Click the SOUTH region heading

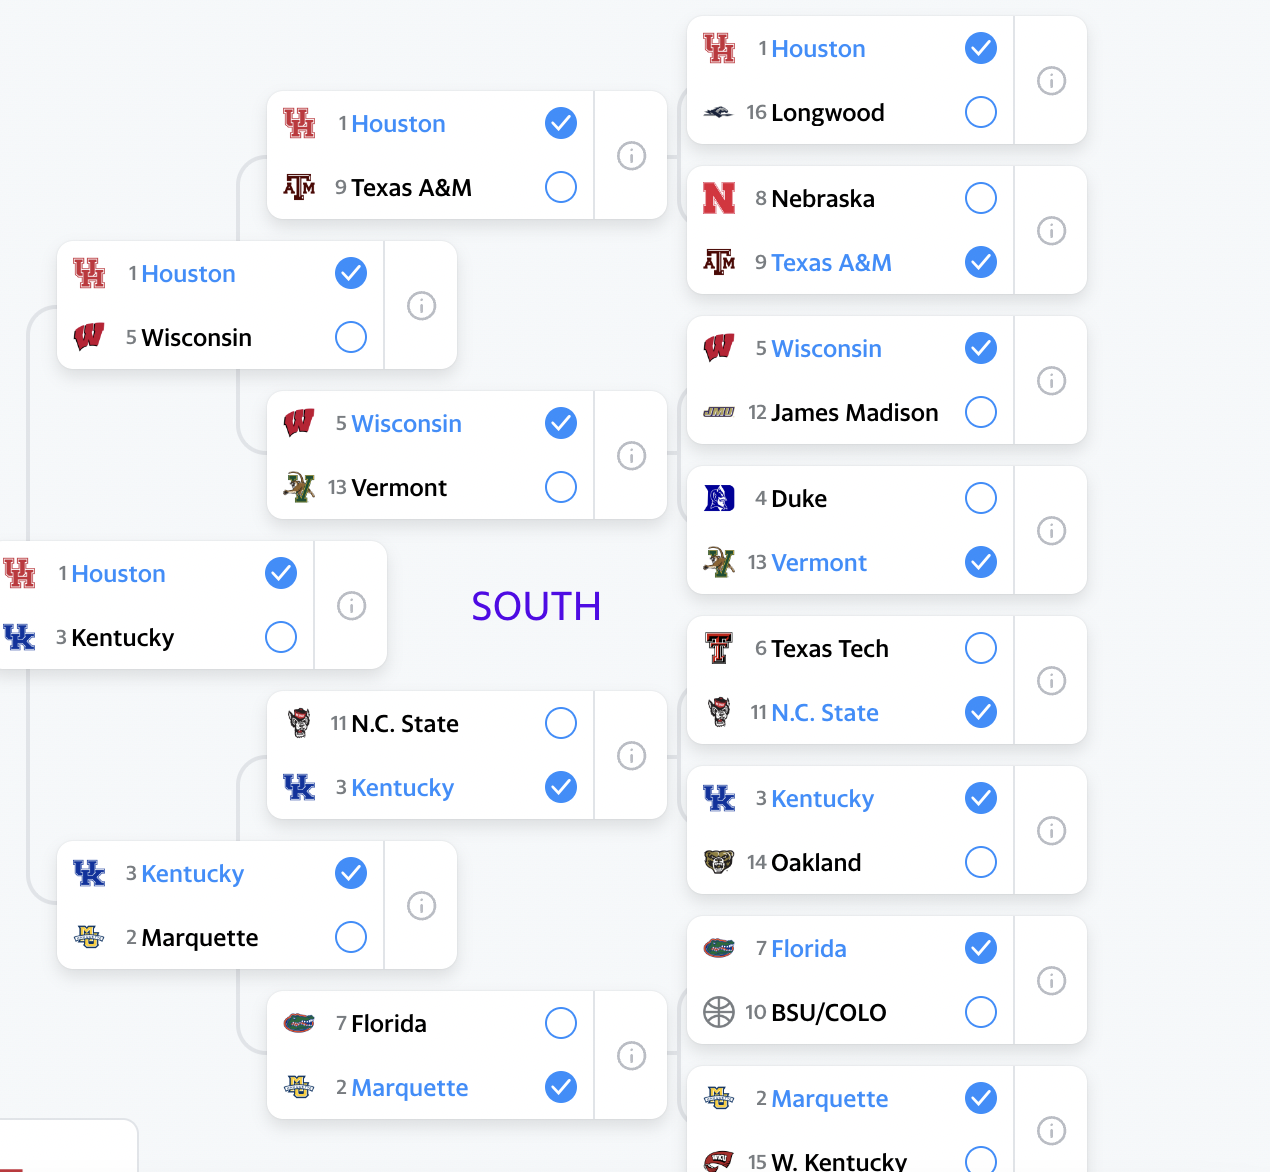(x=536, y=606)
